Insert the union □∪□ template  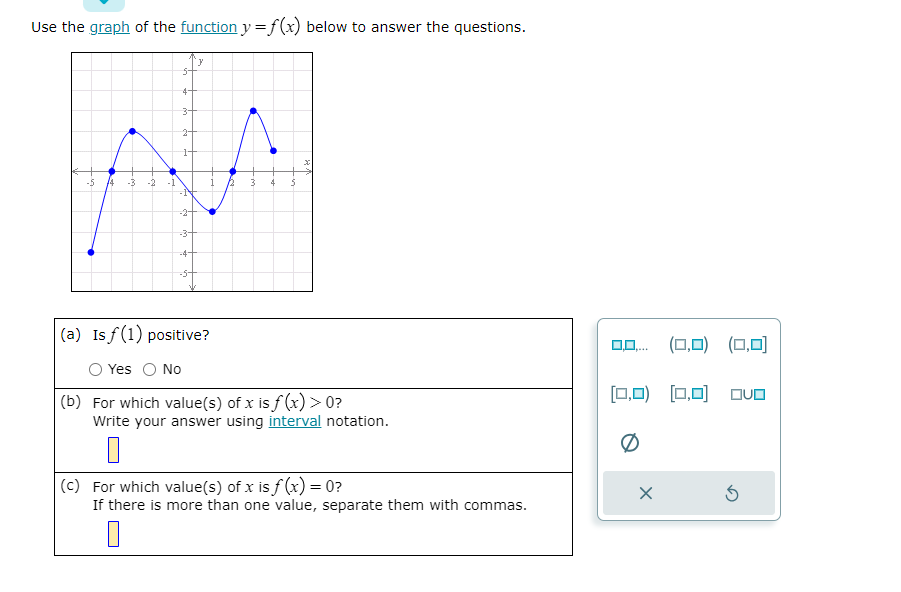746,394
